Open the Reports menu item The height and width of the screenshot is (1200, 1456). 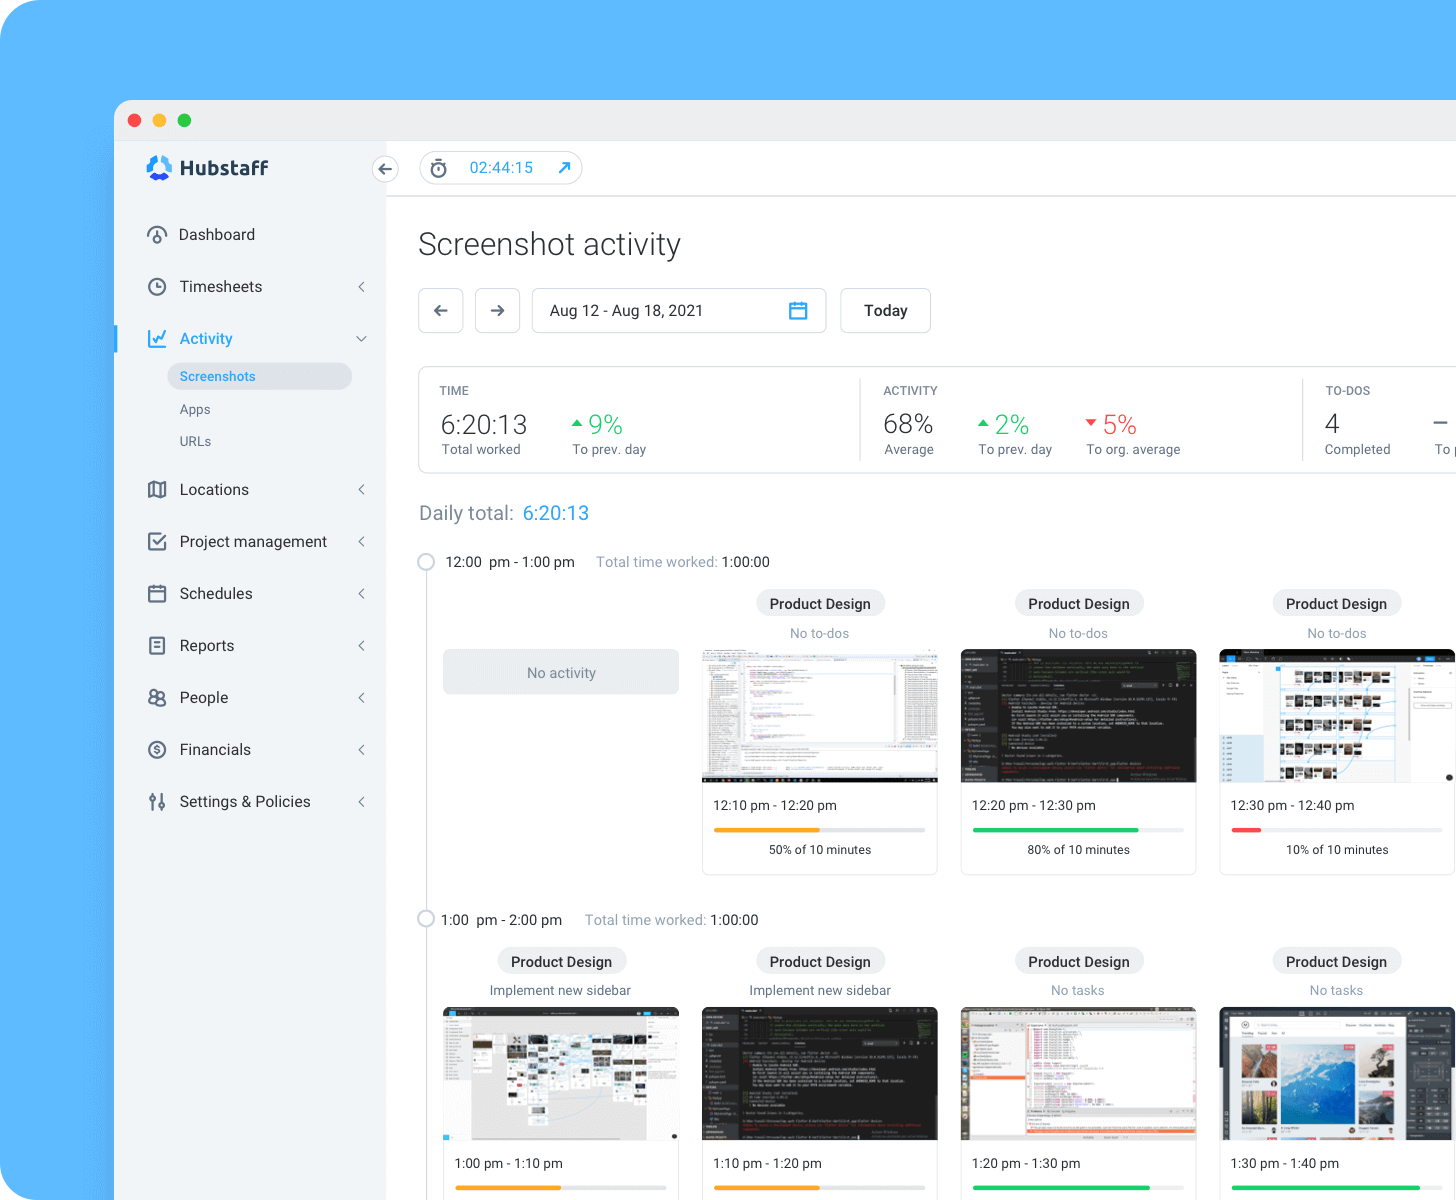207,646
